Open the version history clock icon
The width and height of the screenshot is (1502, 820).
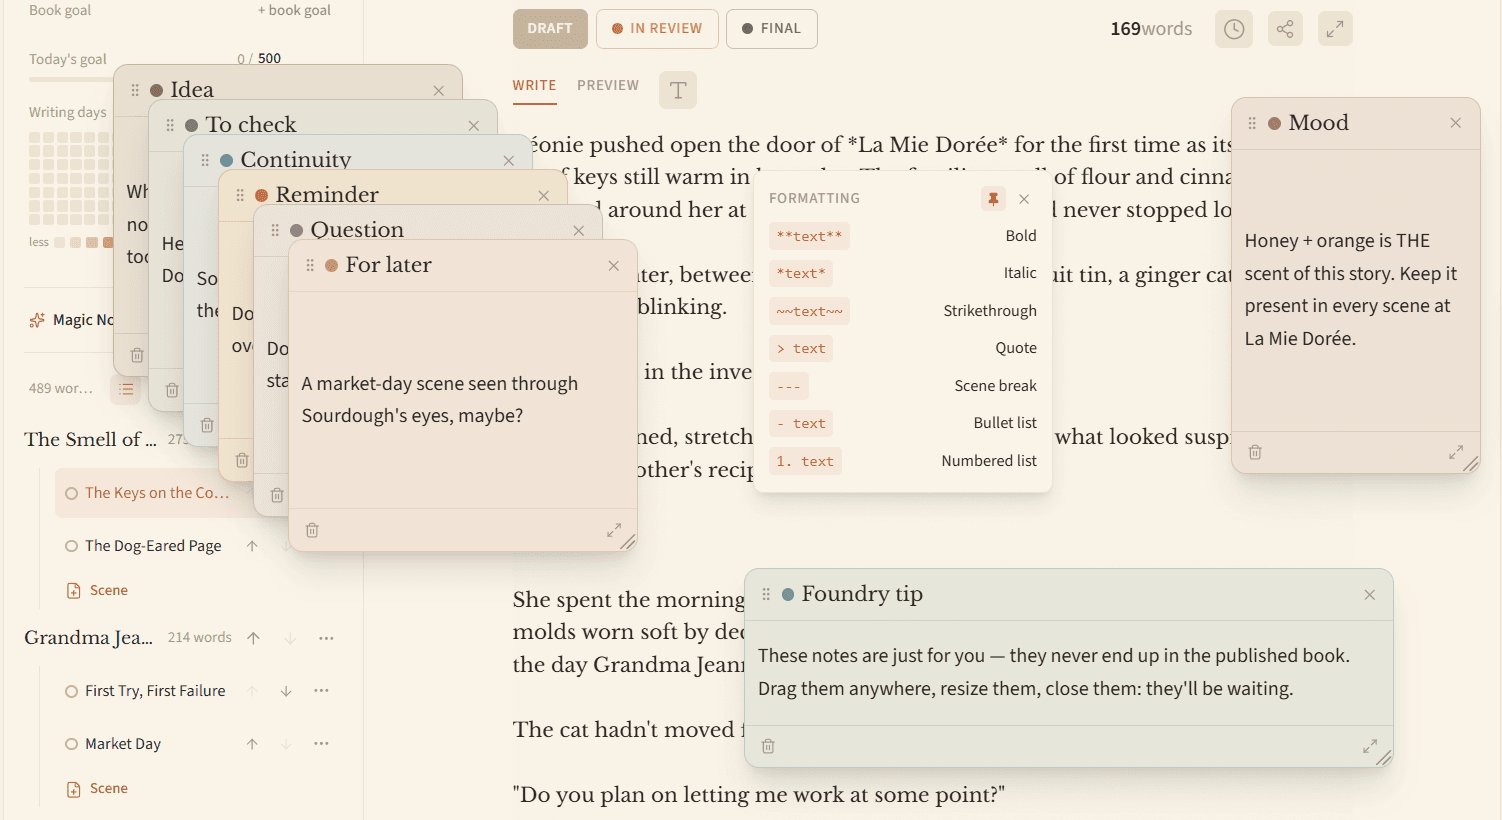(1234, 29)
